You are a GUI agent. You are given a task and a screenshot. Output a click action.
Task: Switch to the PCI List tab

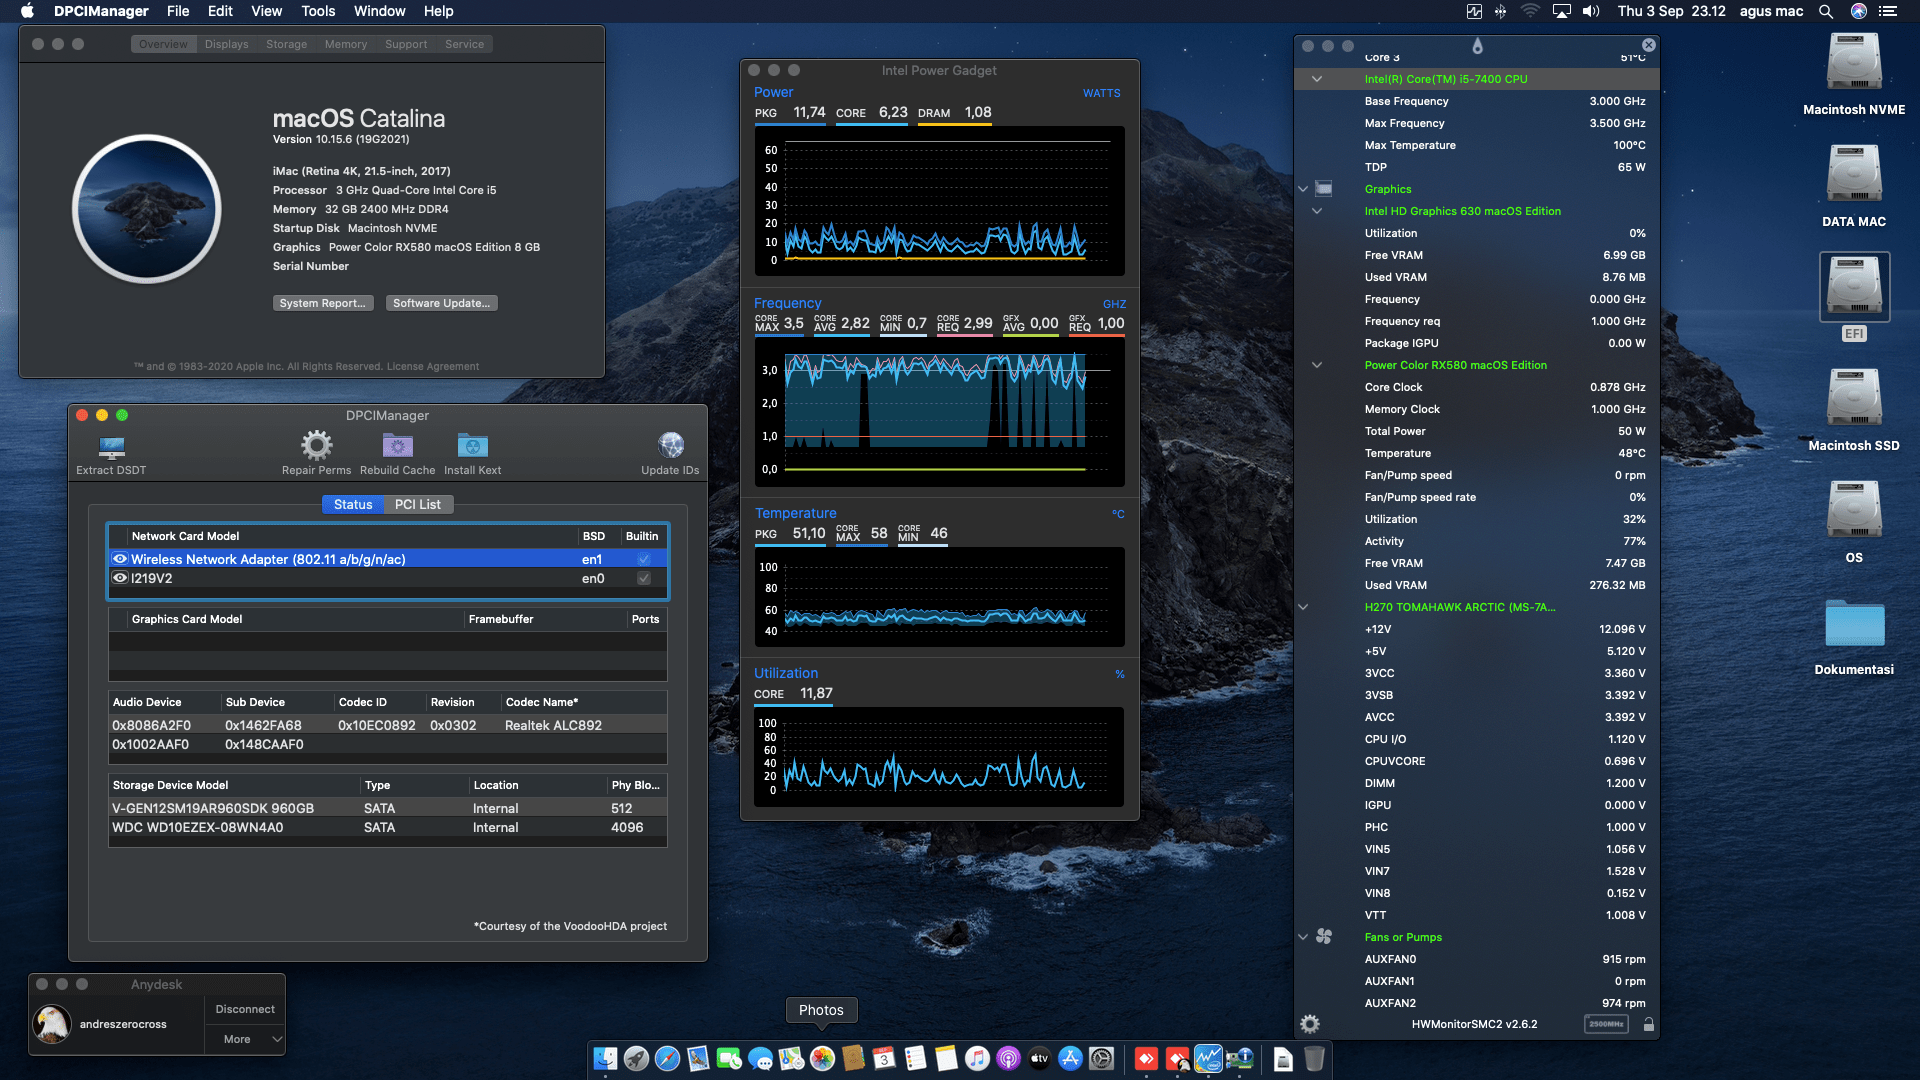418,504
